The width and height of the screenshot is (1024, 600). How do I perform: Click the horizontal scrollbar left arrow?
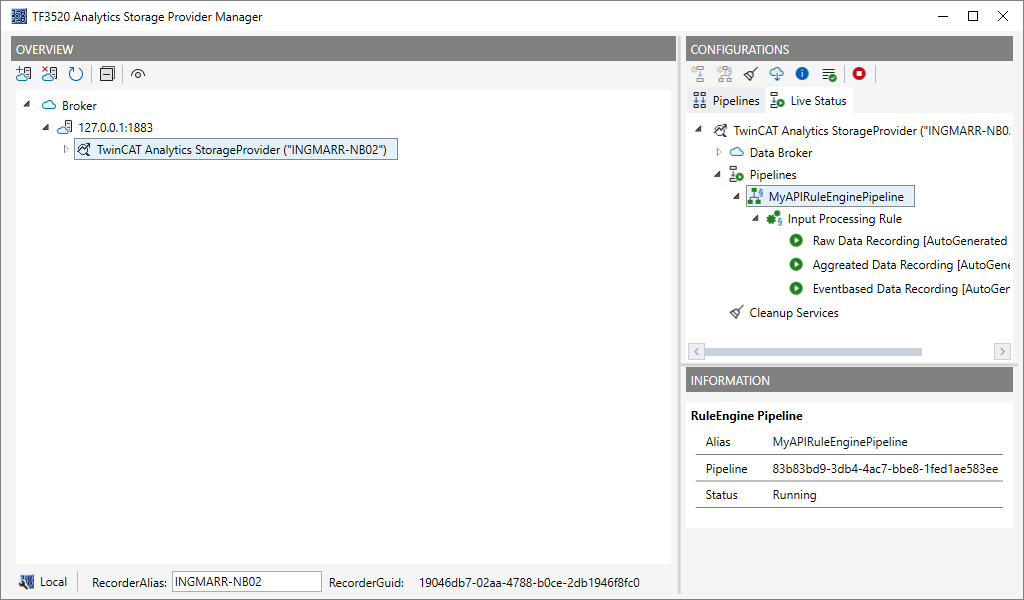click(x=696, y=351)
